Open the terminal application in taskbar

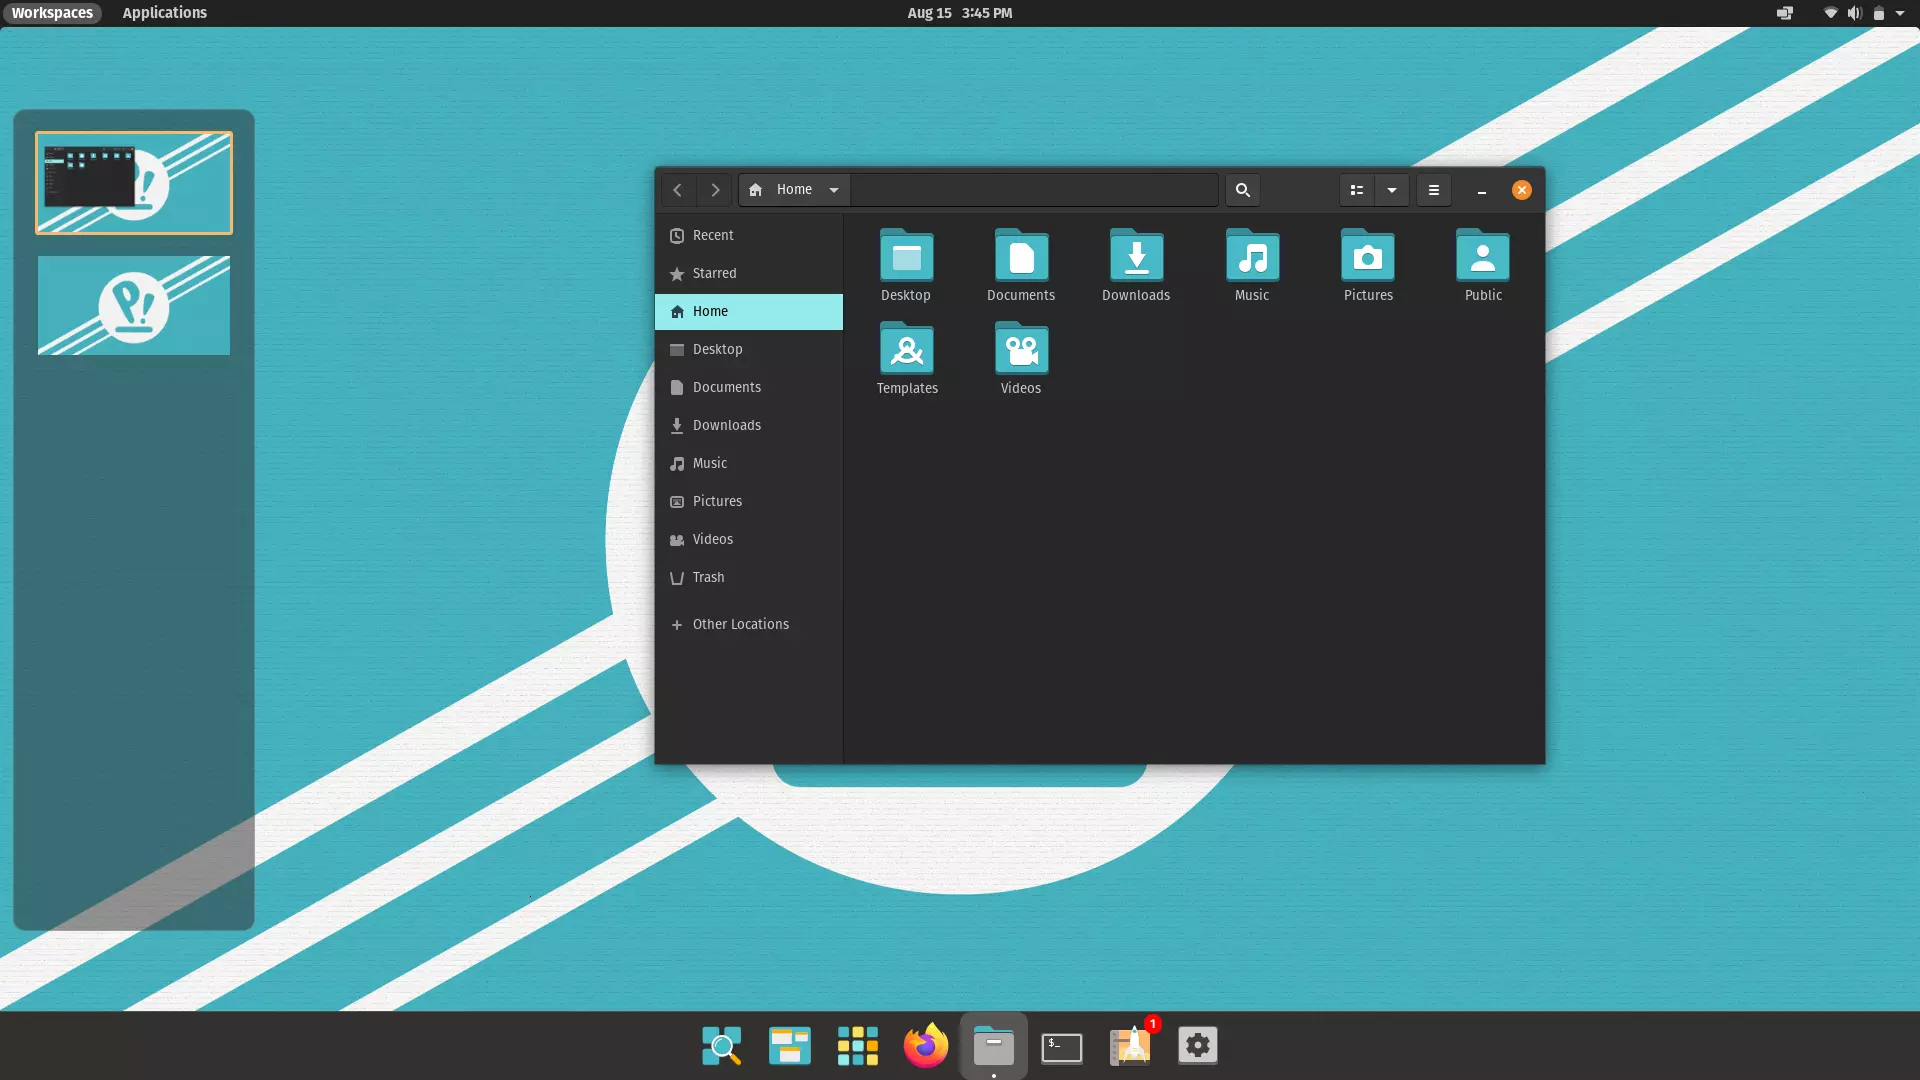[1062, 1044]
